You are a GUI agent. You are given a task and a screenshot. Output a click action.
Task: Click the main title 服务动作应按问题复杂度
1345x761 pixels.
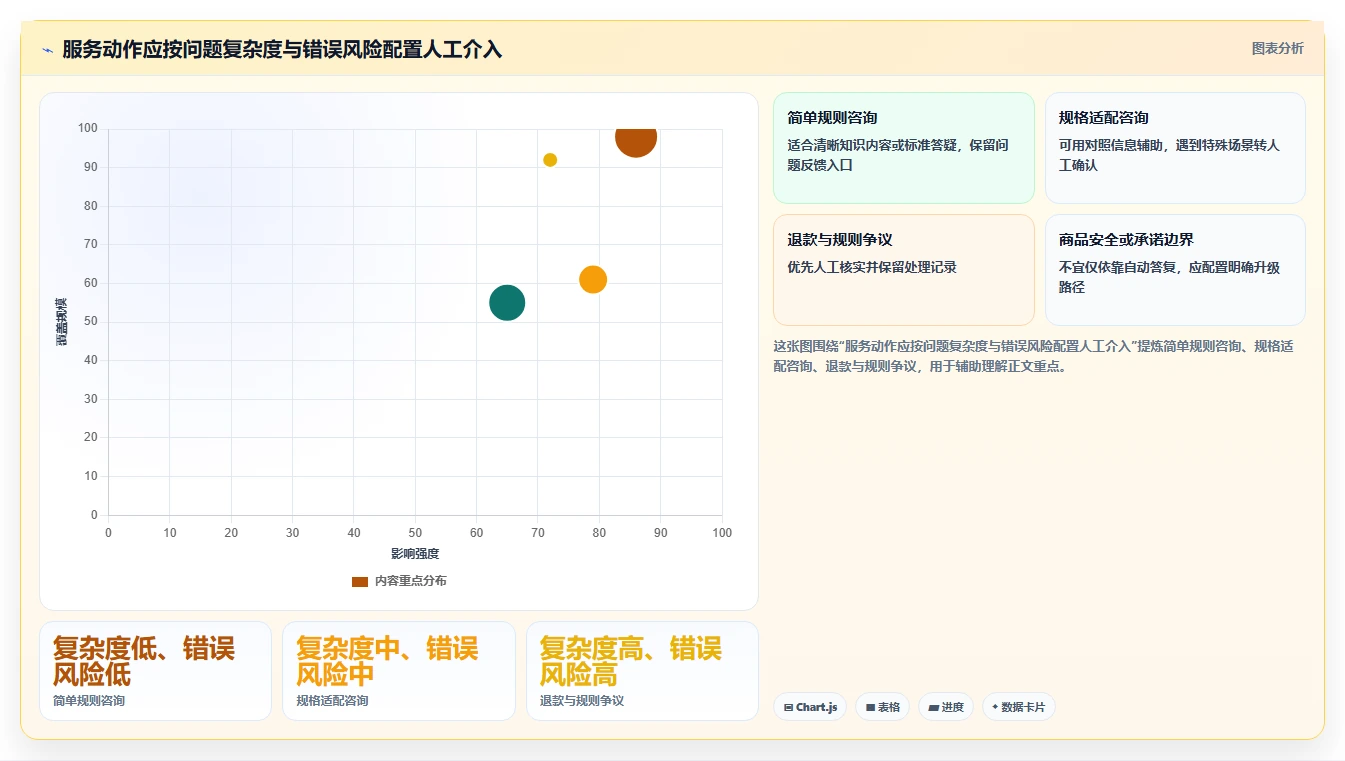[x=282, y=49]
